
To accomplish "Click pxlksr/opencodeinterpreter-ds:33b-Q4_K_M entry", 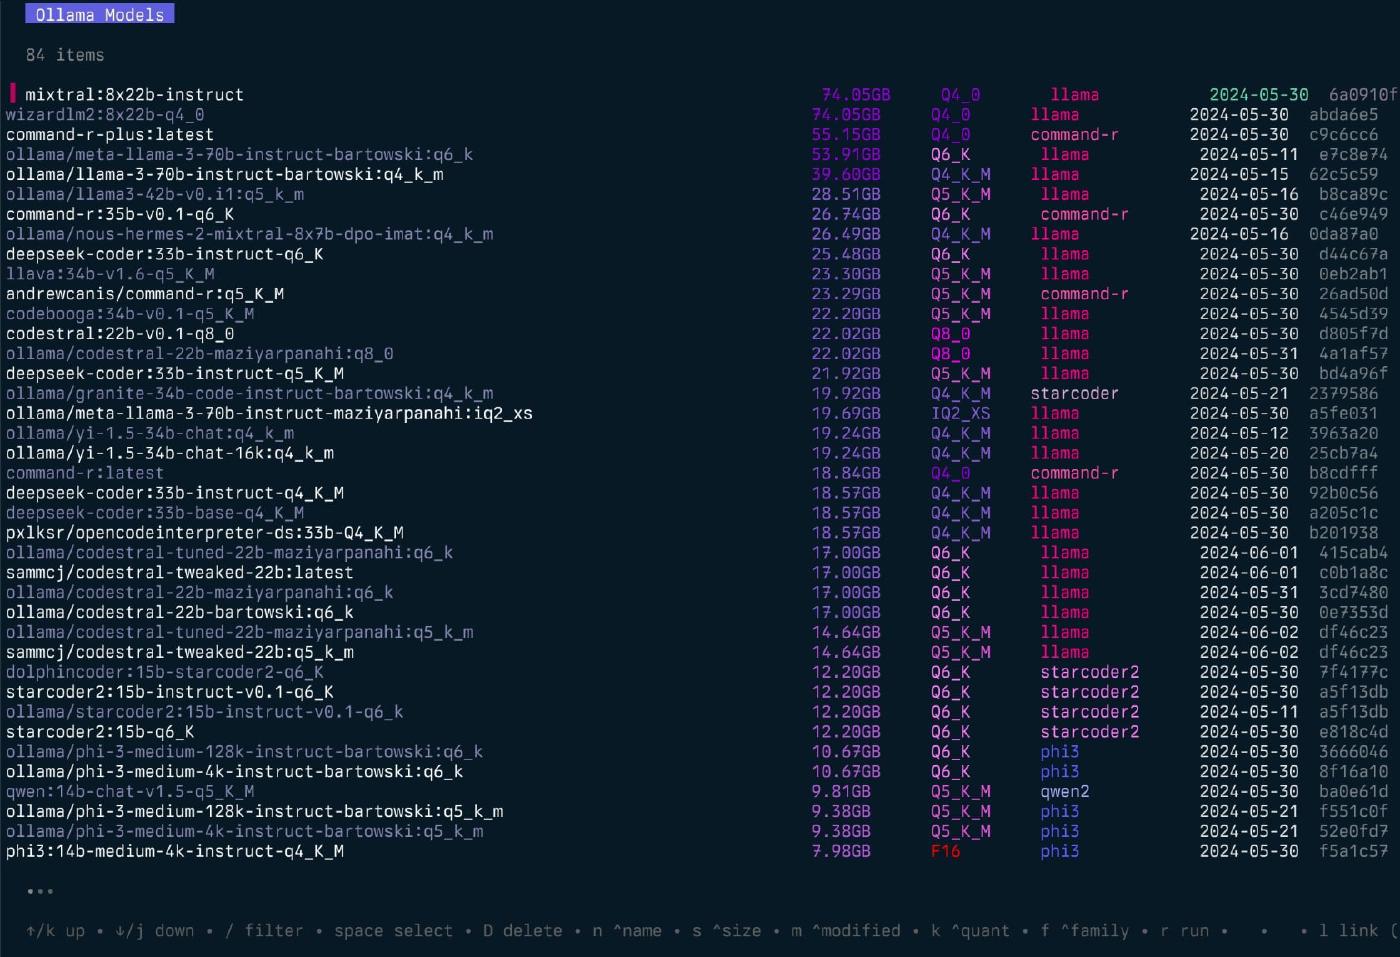I will [205, 533].
